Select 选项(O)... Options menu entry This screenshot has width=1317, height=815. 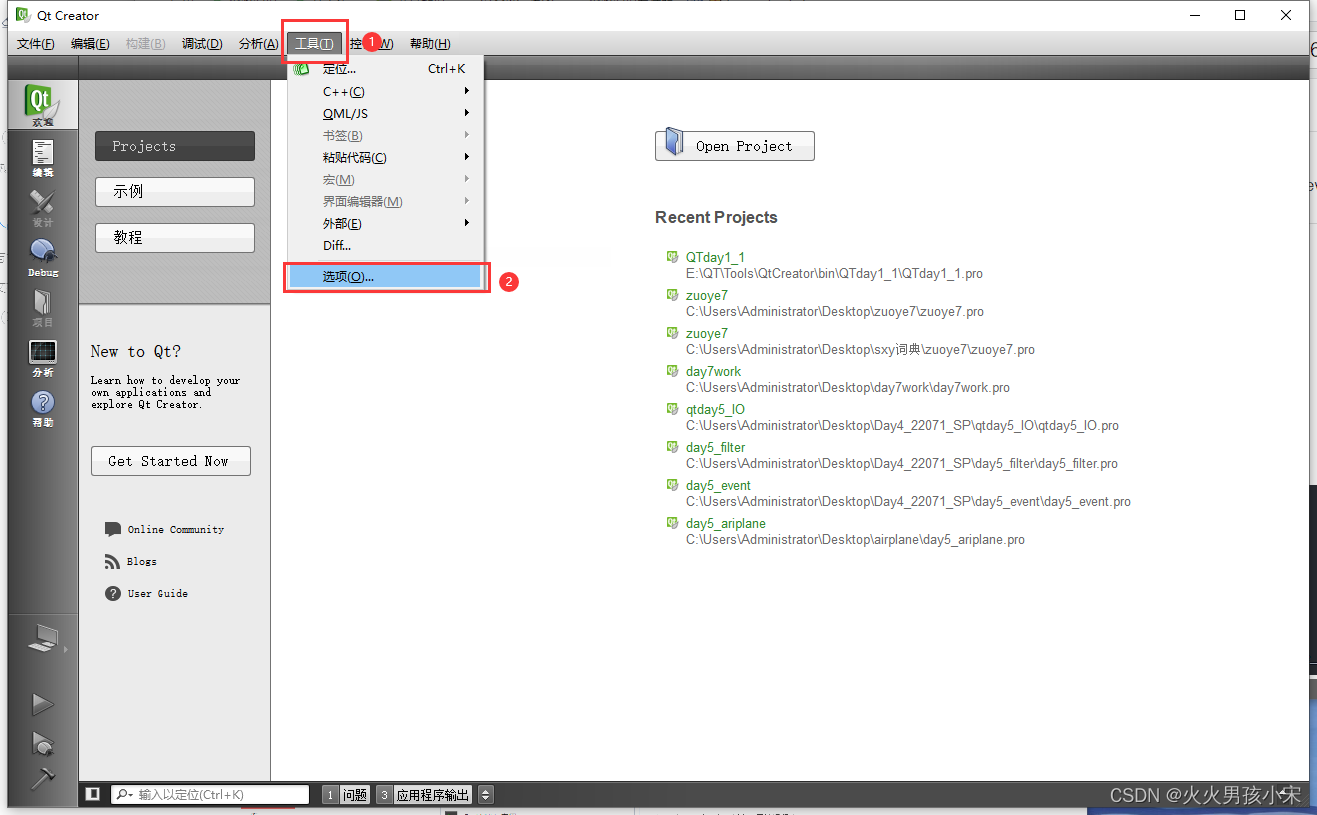coord(386,276)
